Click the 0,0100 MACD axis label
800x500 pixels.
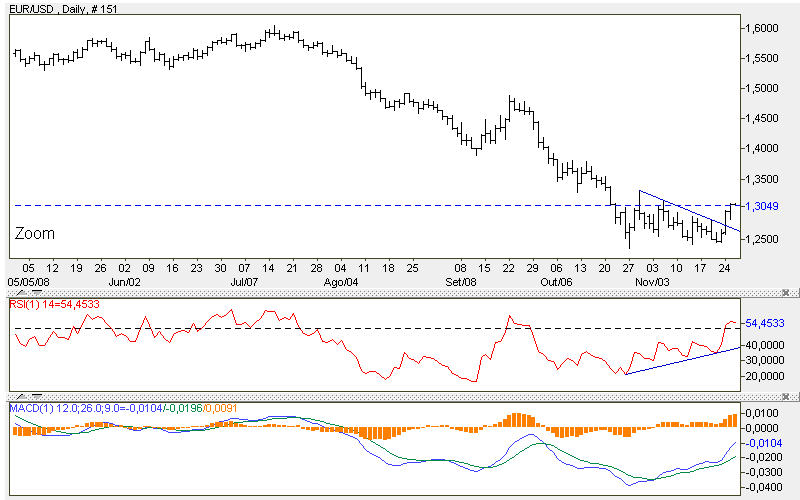coord(762,413)
